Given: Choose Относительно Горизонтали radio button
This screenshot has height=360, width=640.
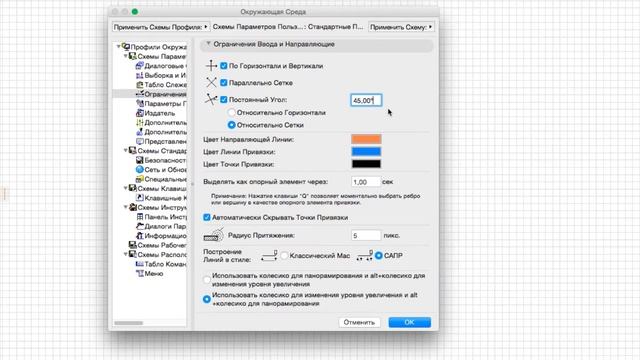Looking at the screenshot, I should pyautogui.click(x=231, y=112).
